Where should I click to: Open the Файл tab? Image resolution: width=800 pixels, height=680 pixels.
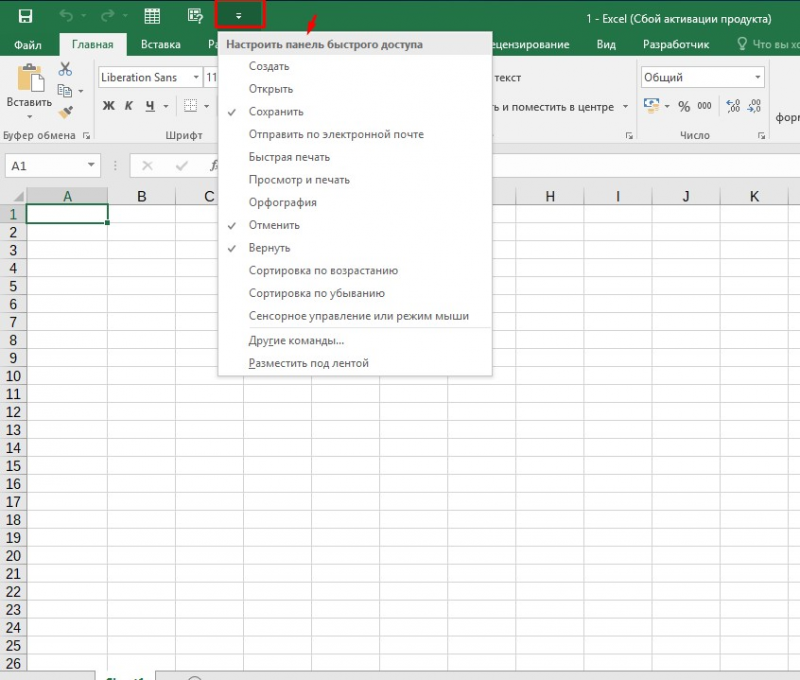28,45
